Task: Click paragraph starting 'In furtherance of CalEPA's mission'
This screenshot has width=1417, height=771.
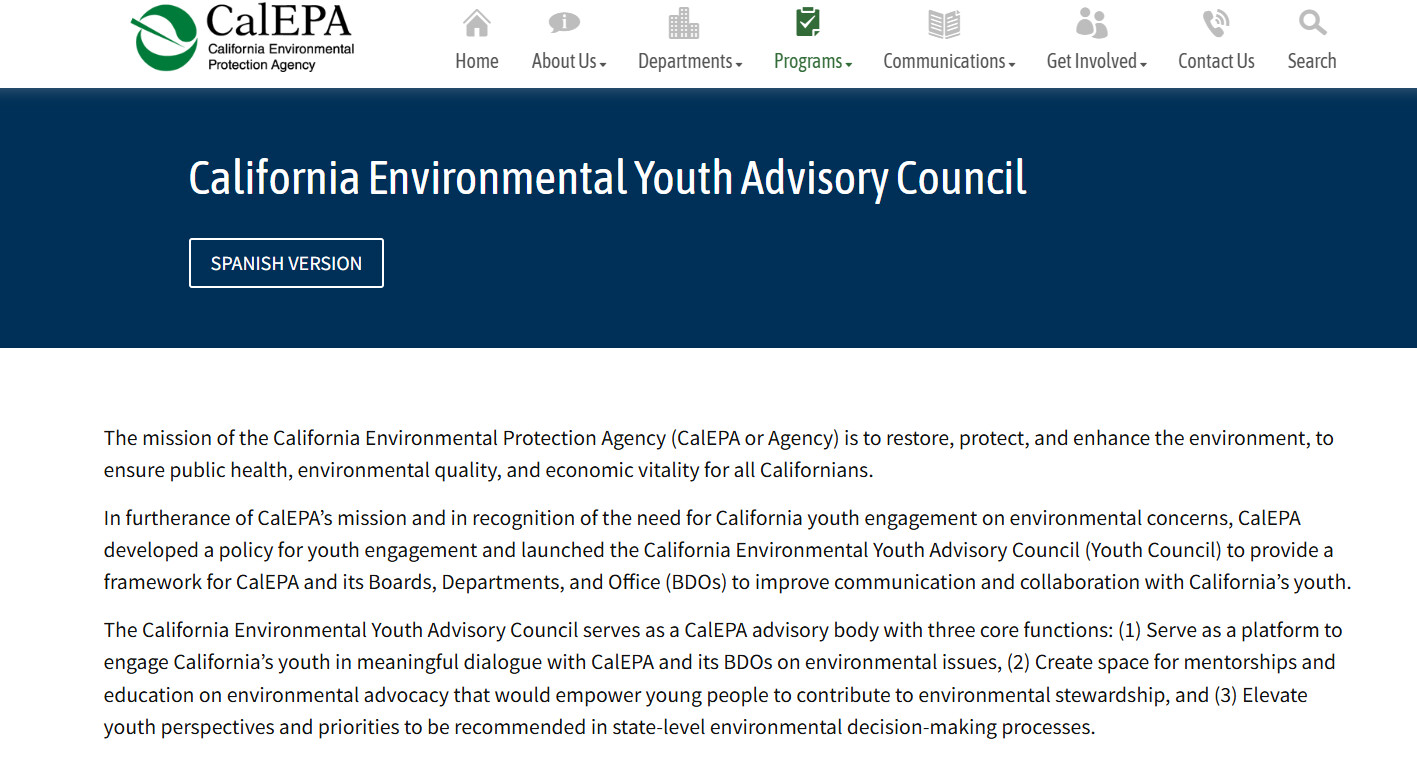Action: click(728, 550)
